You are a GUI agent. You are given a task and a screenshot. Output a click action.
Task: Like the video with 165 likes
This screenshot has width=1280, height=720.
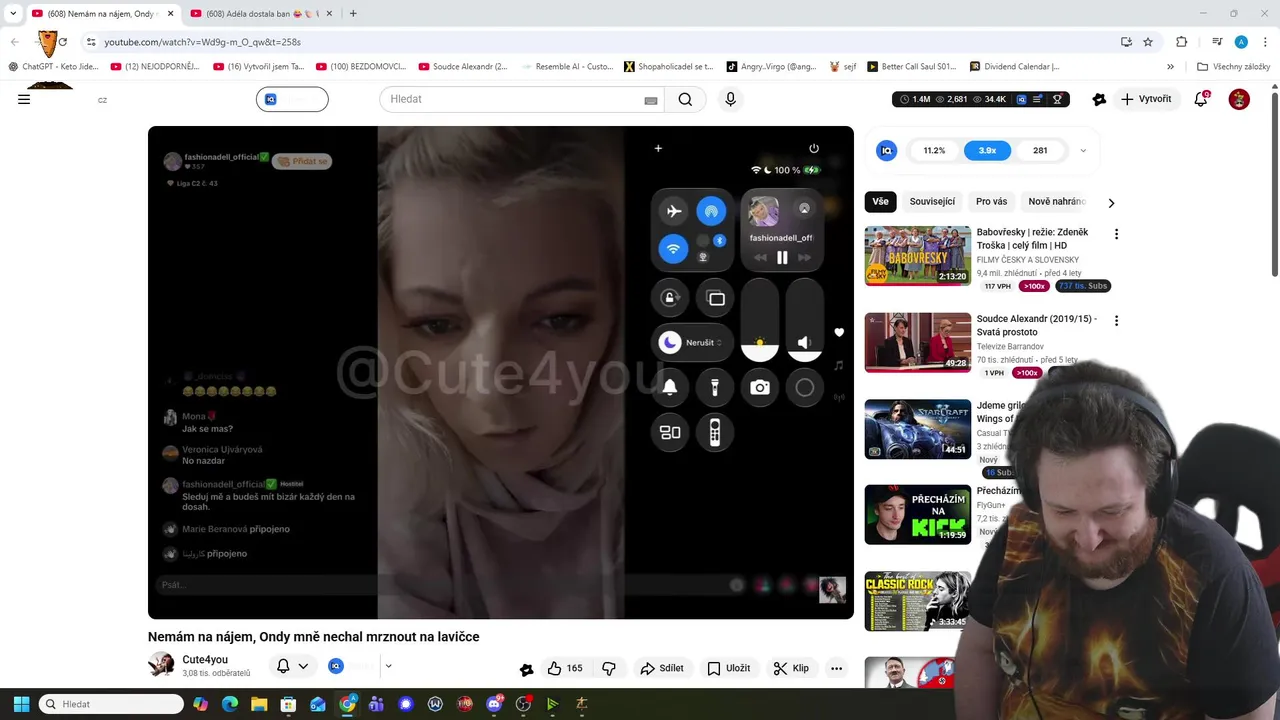pyautogui.click(x=564, y=668)
